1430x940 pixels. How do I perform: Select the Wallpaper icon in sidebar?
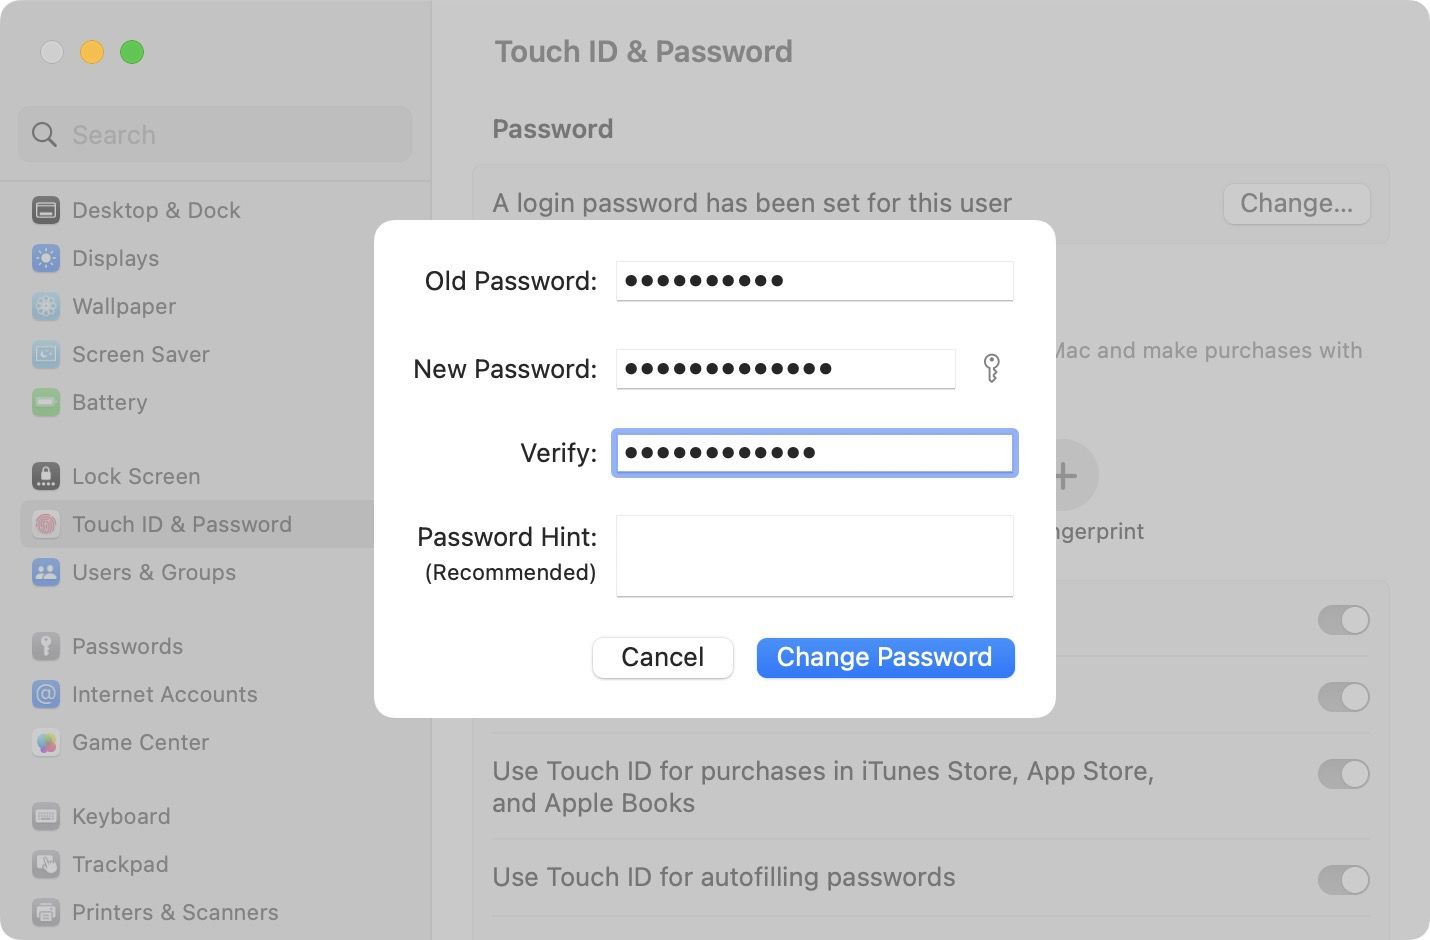click(x=46, y=306)
